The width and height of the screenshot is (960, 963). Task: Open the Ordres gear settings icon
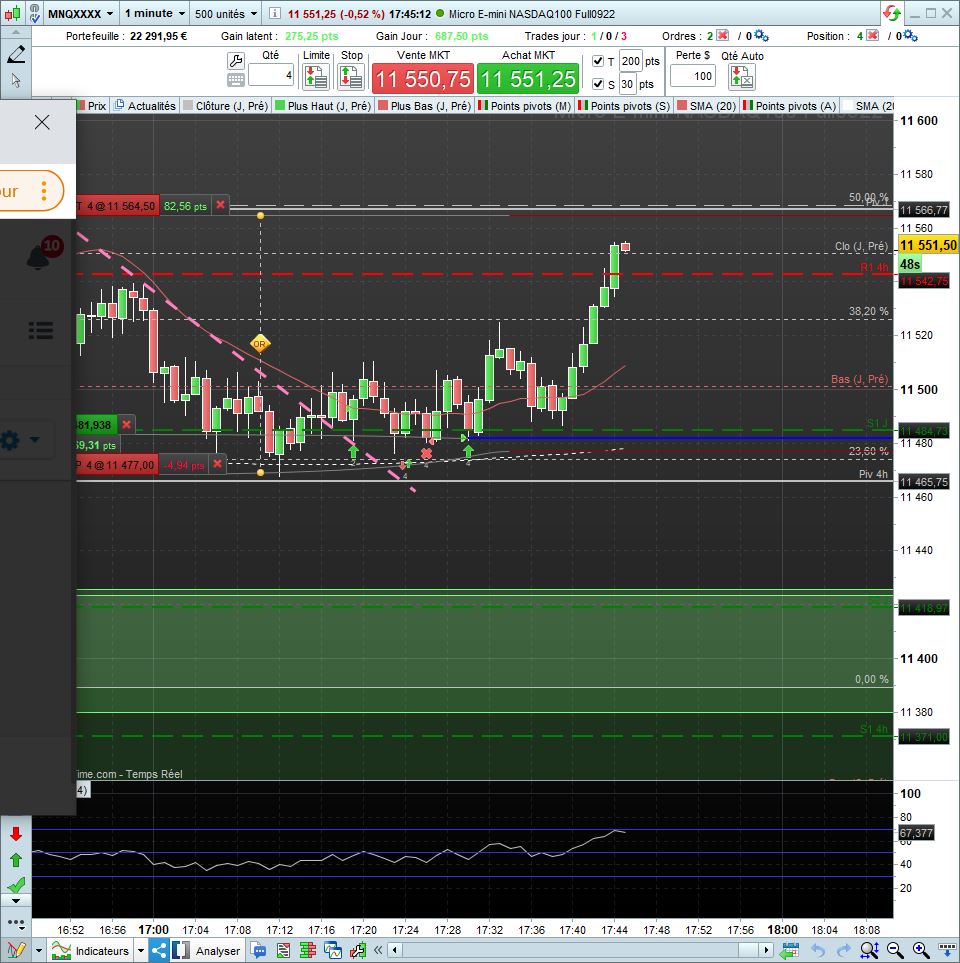tap(761, 36)
